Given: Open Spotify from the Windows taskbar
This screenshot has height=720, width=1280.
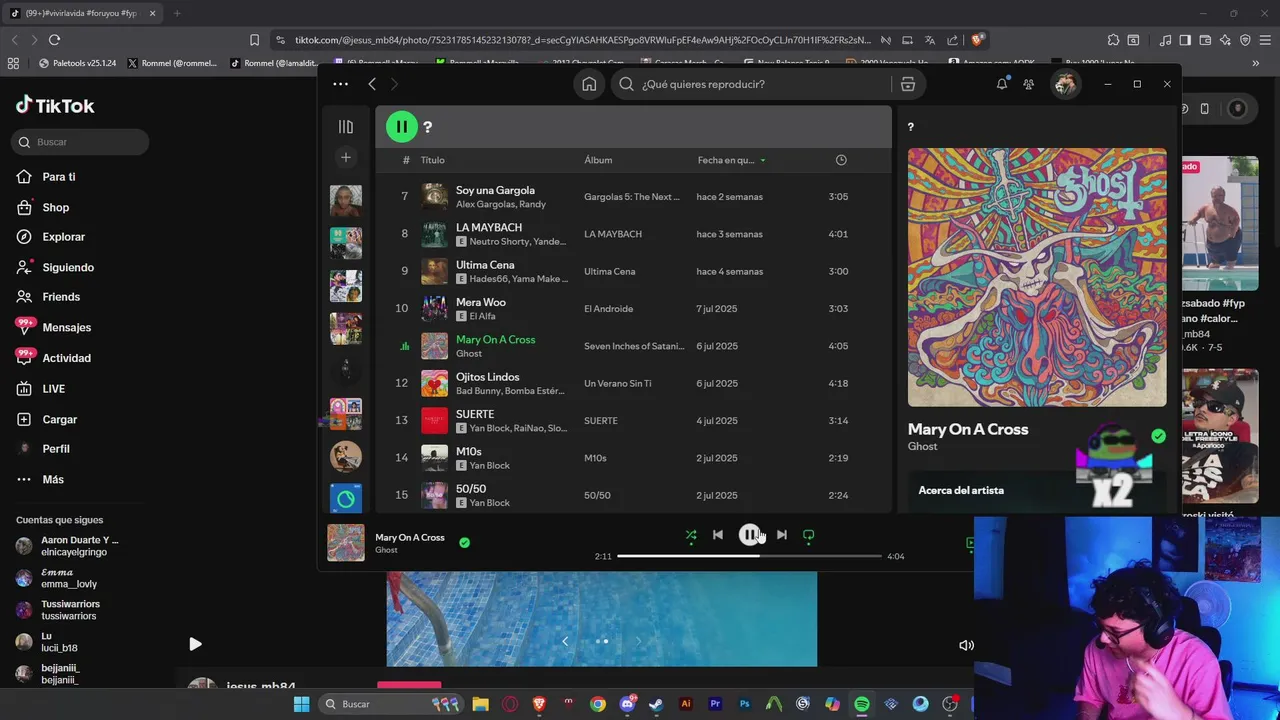Looking at the screenshot, I should (862, 704).
